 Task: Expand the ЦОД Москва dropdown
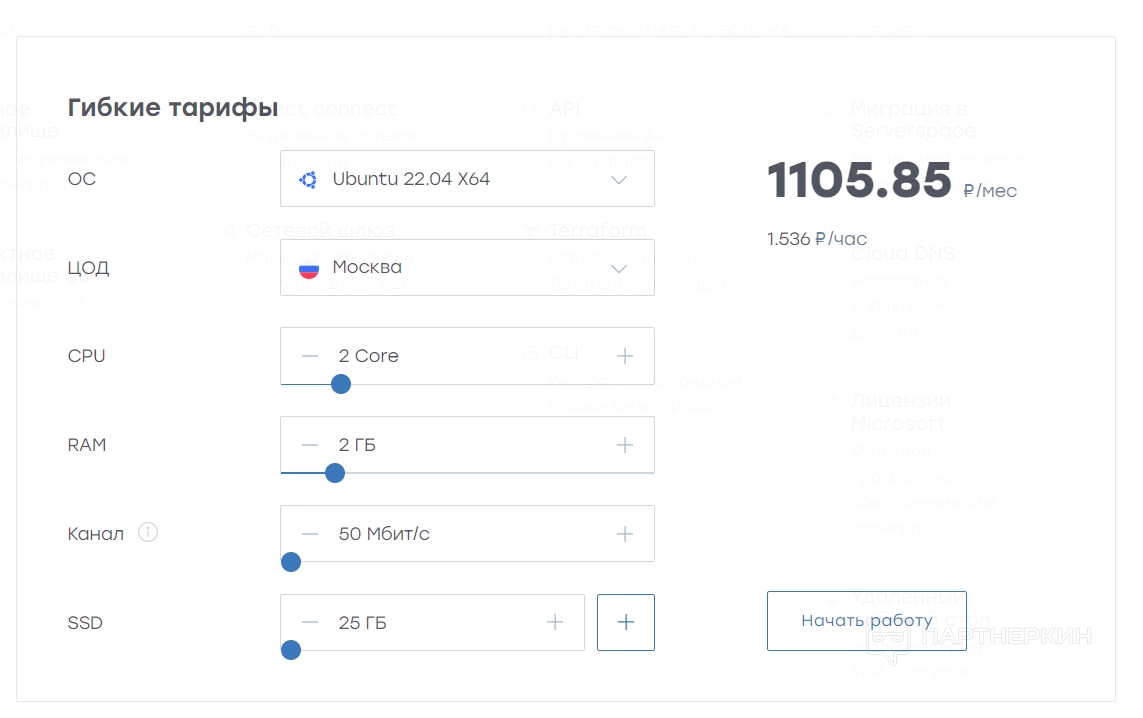[x=467, y=268]
